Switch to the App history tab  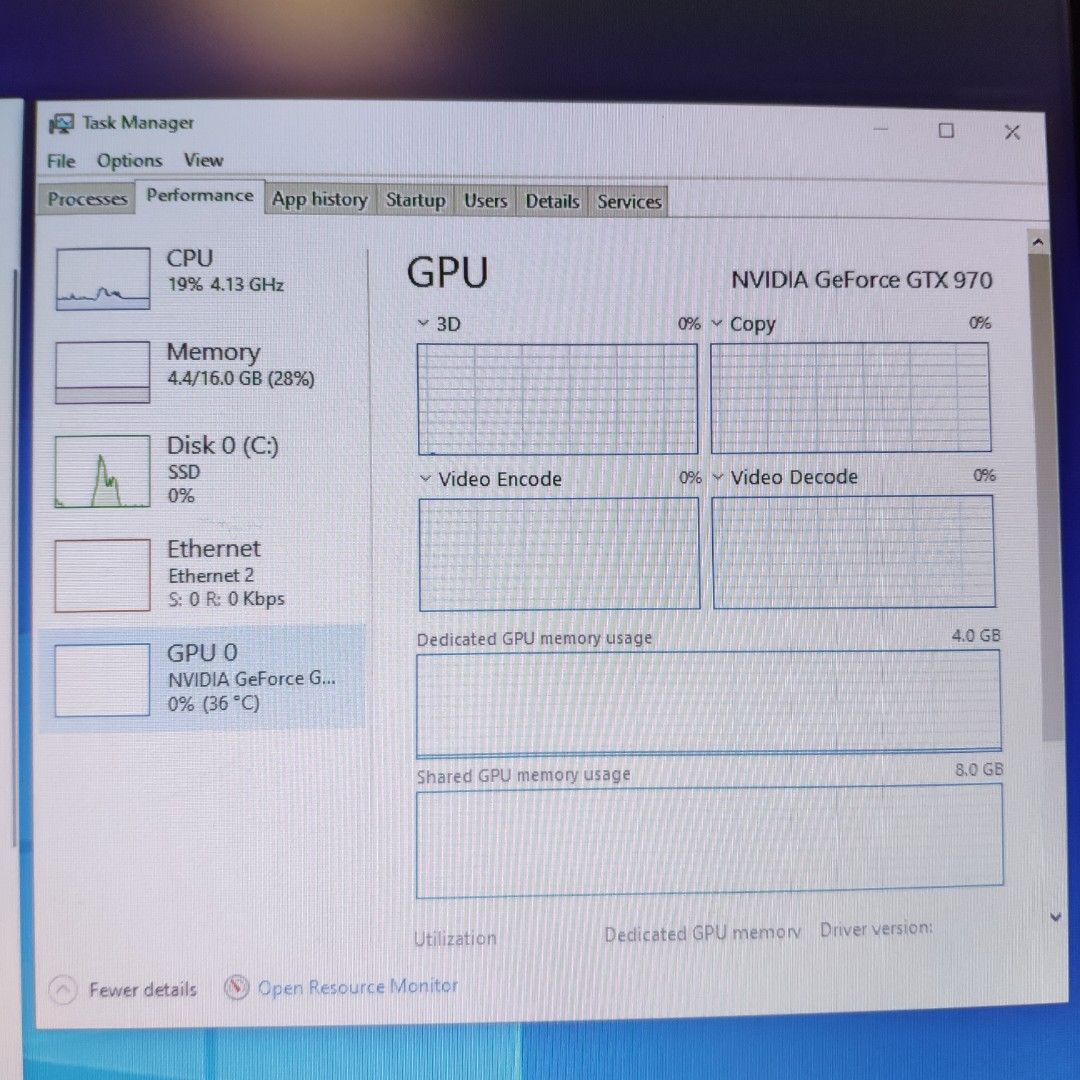[319, 200]
